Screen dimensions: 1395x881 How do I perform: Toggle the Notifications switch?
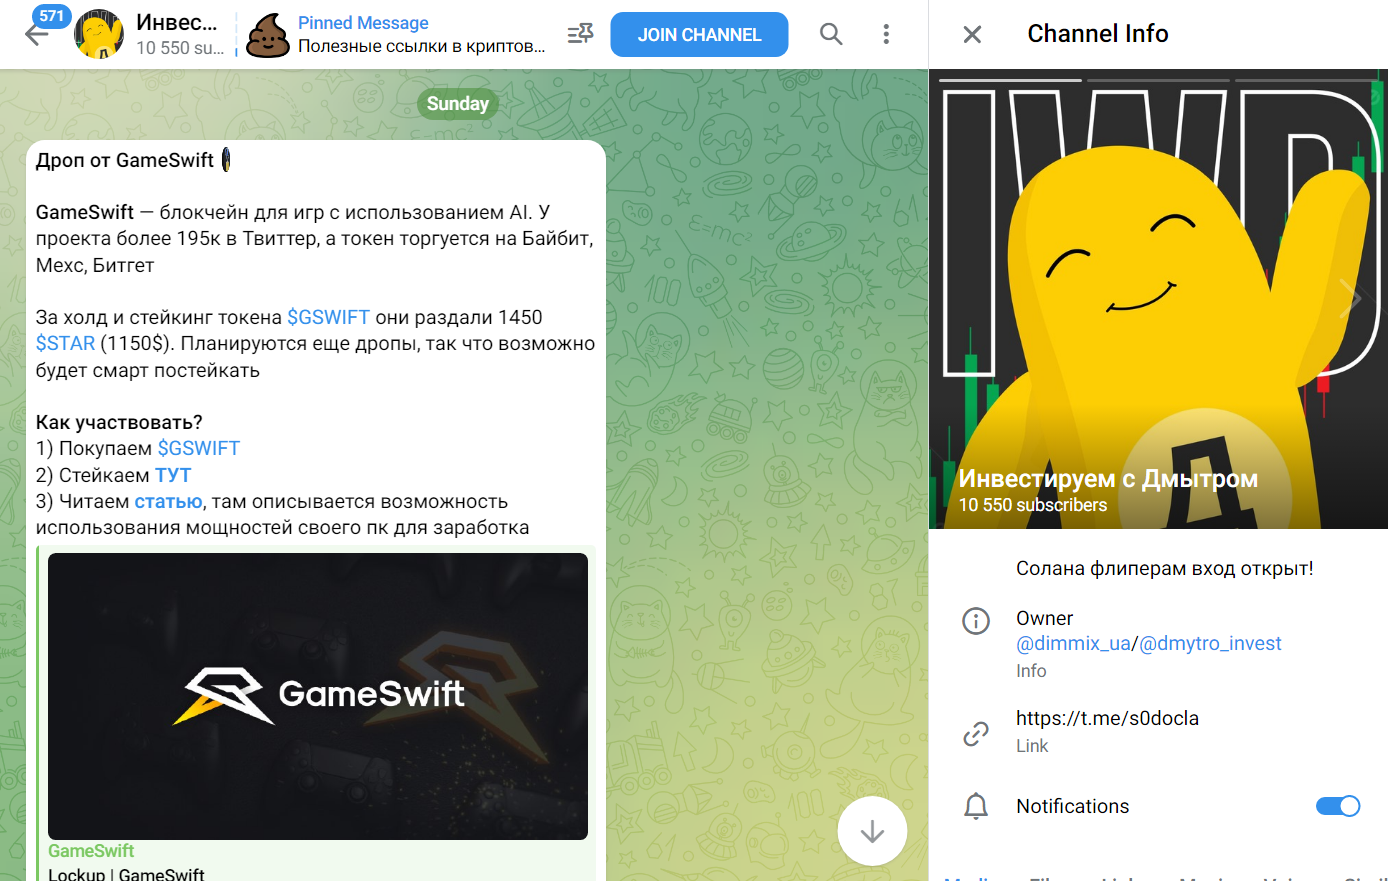coord(1338,806)
